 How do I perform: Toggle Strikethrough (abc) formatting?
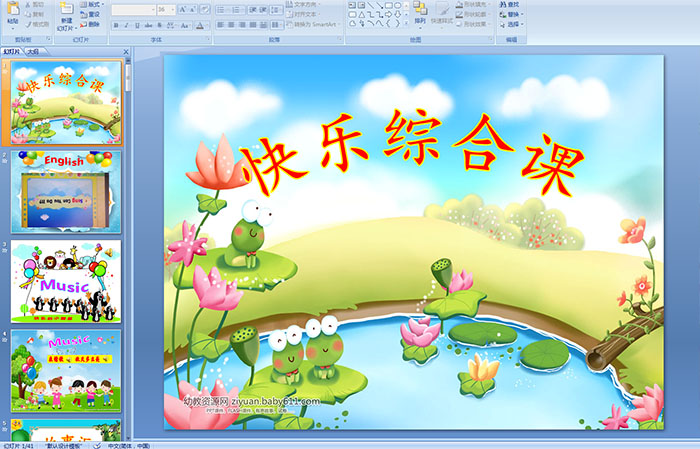click(x=148, y=25)
